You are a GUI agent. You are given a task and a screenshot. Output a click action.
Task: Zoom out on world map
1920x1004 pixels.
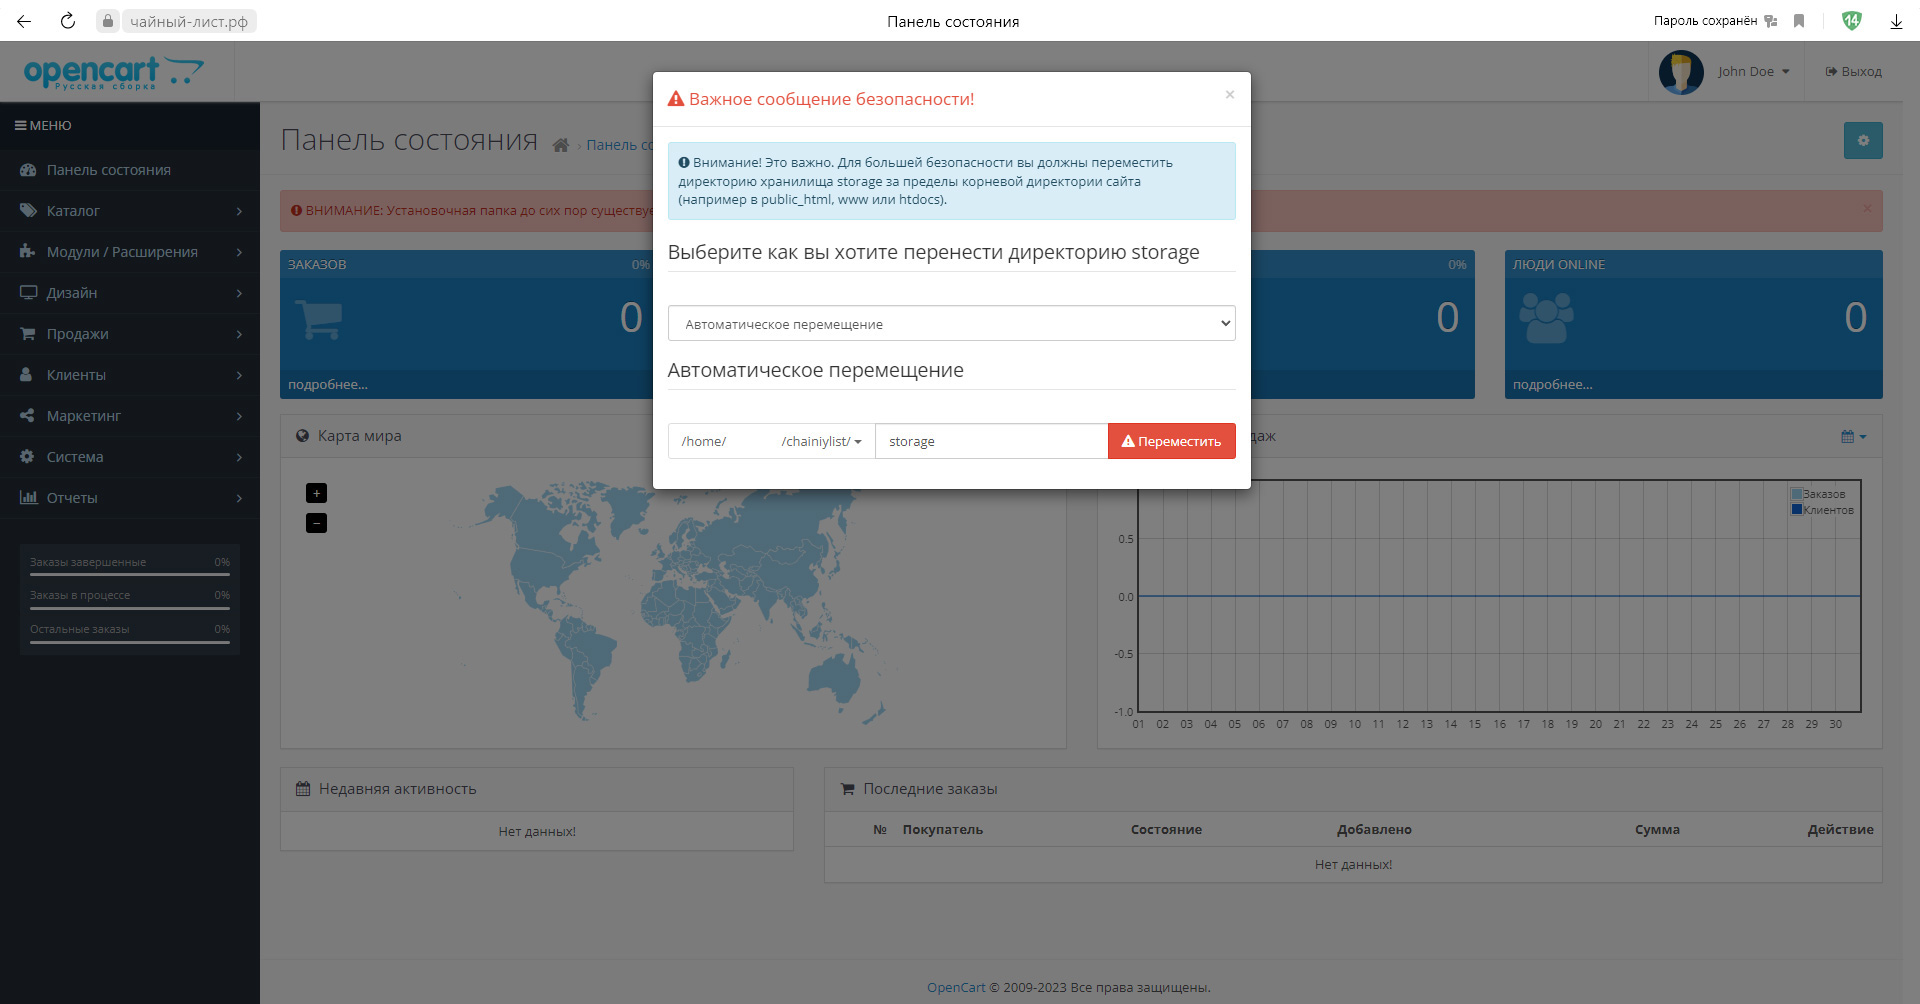[316, 523]
